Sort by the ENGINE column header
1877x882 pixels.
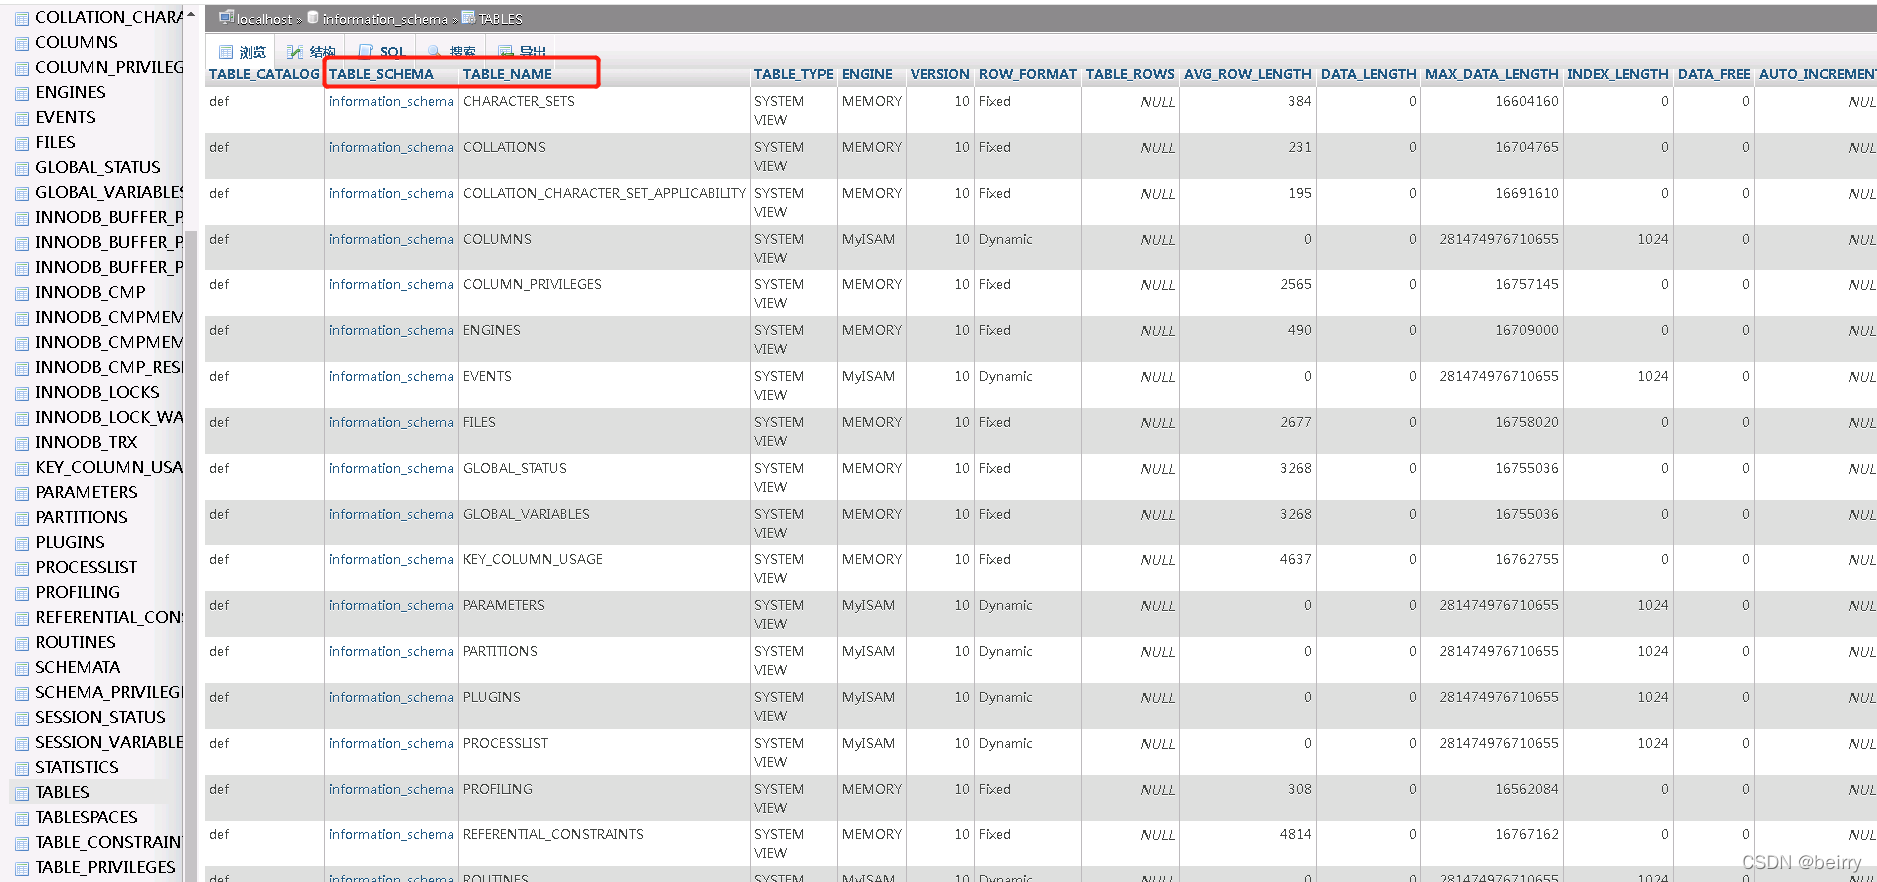pos(867,74)
